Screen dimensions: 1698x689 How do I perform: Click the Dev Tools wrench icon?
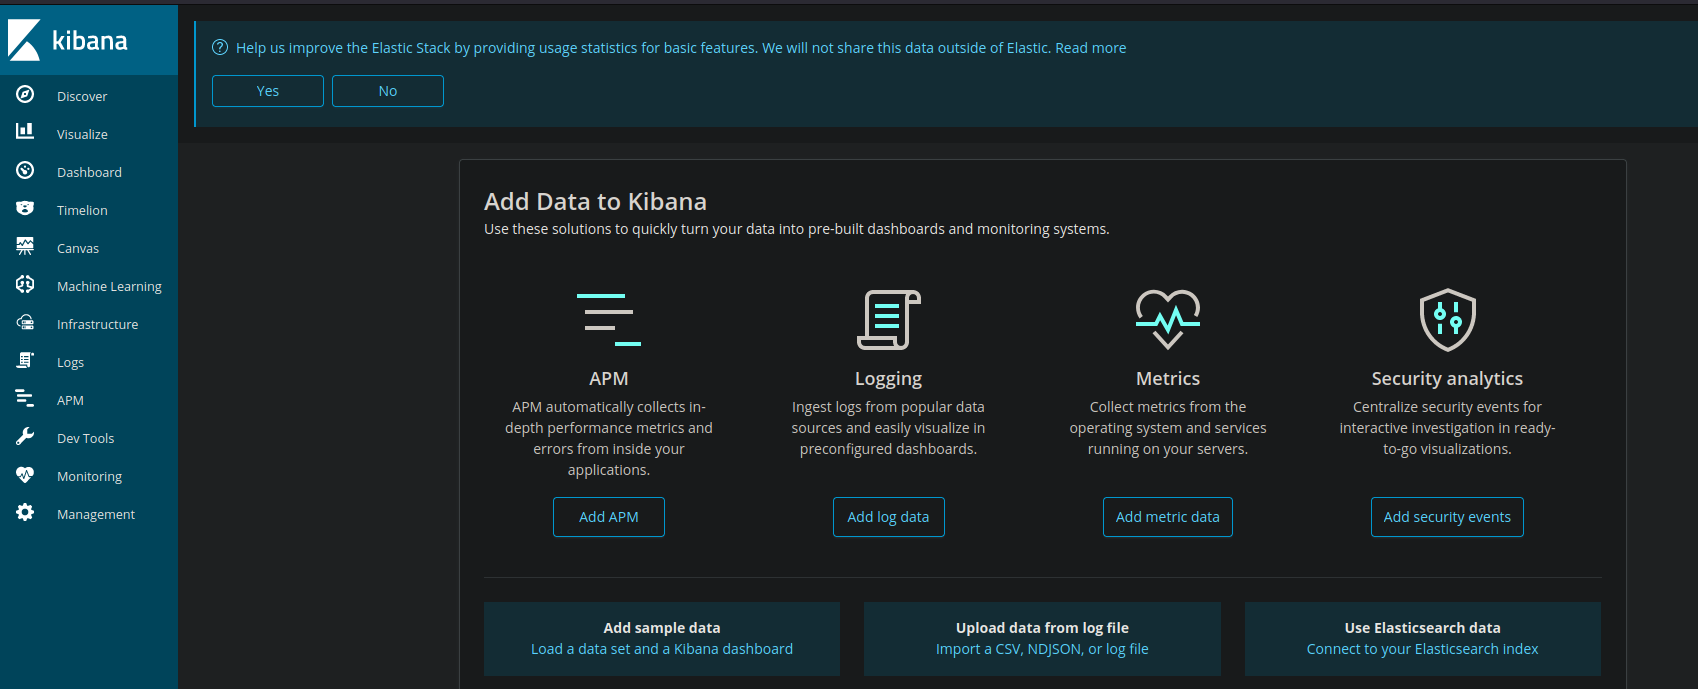point(25,437)
